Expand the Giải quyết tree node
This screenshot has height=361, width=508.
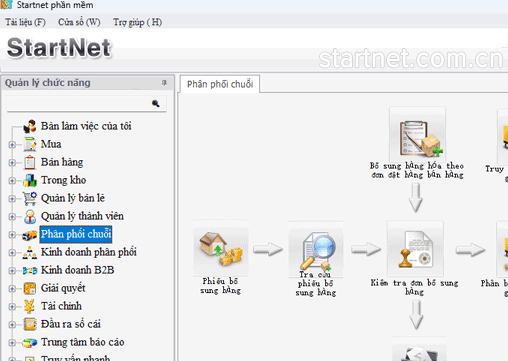(12, 289)
